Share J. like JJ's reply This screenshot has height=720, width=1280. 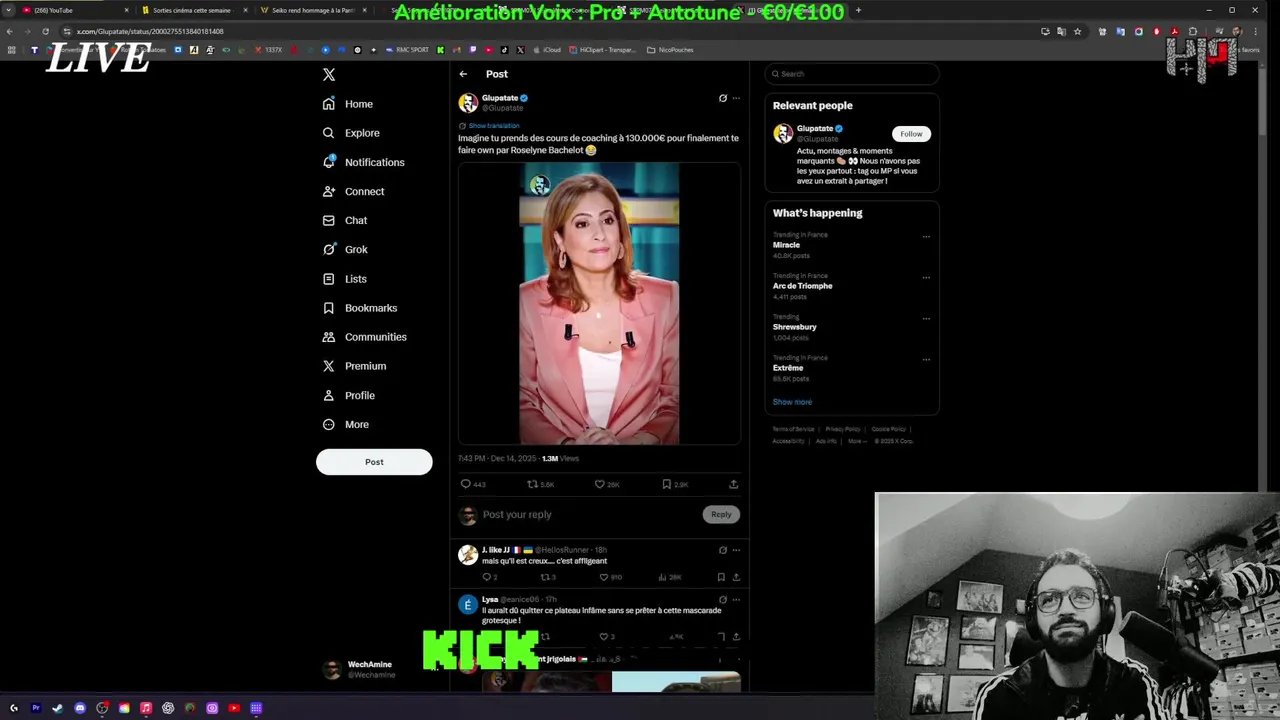pos(736,577)
